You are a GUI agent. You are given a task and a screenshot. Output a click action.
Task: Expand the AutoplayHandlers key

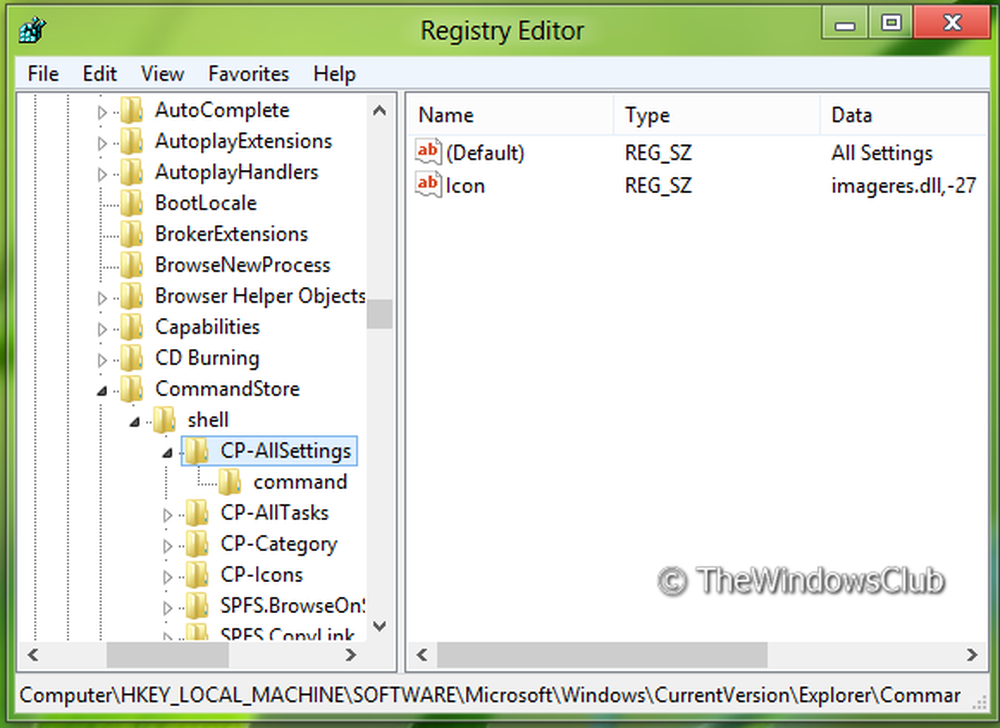pyautogui.click(x=102, y=174)
